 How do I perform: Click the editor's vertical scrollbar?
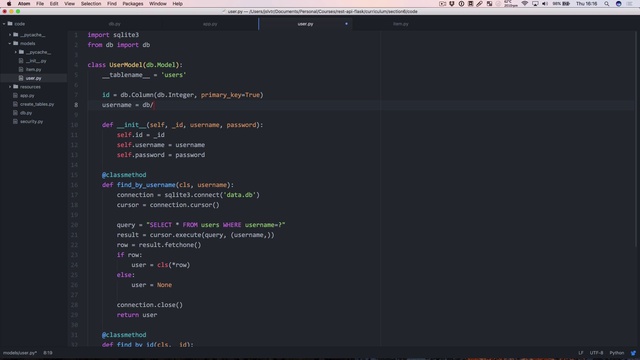point(636,139)
